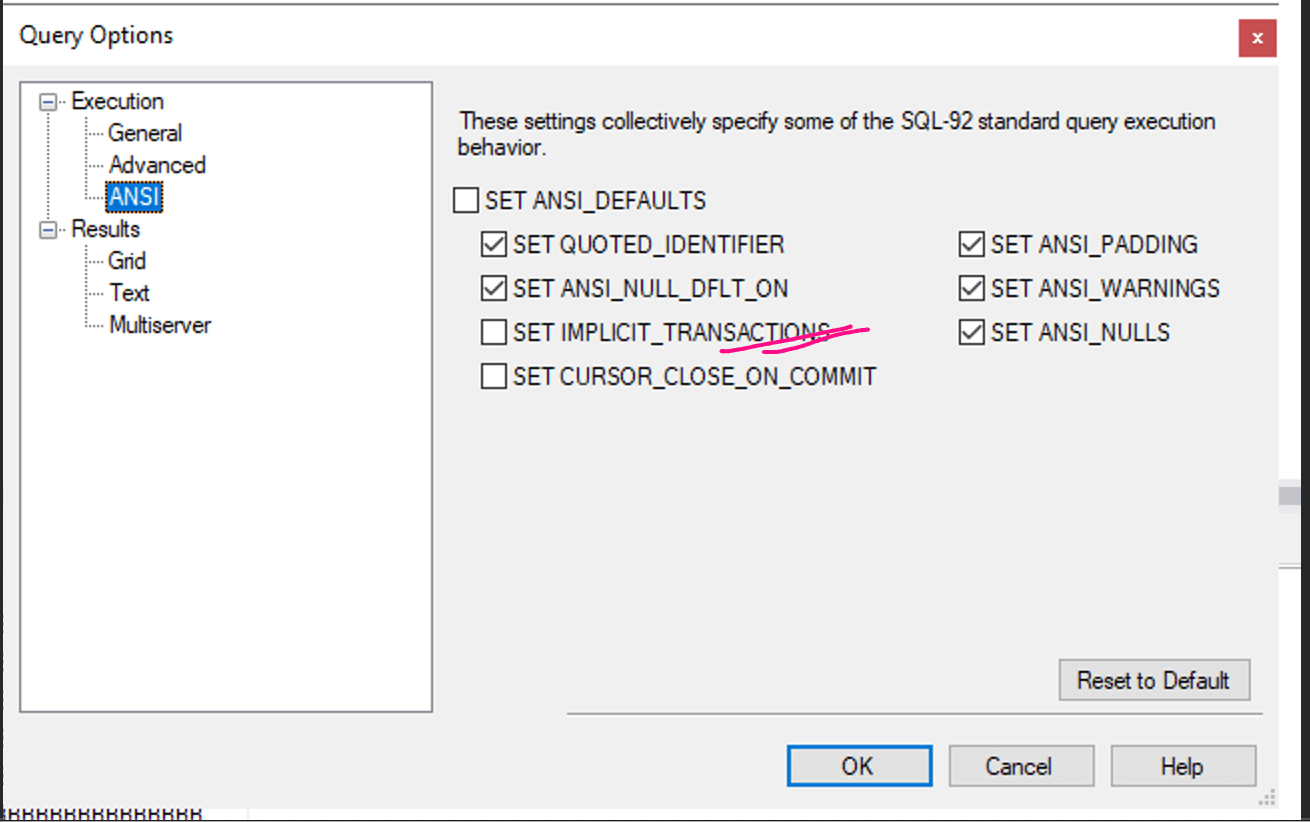The width and height of the screenshot is (1310, 822).
Task: Open the Text results options
Action: [129, 293]
